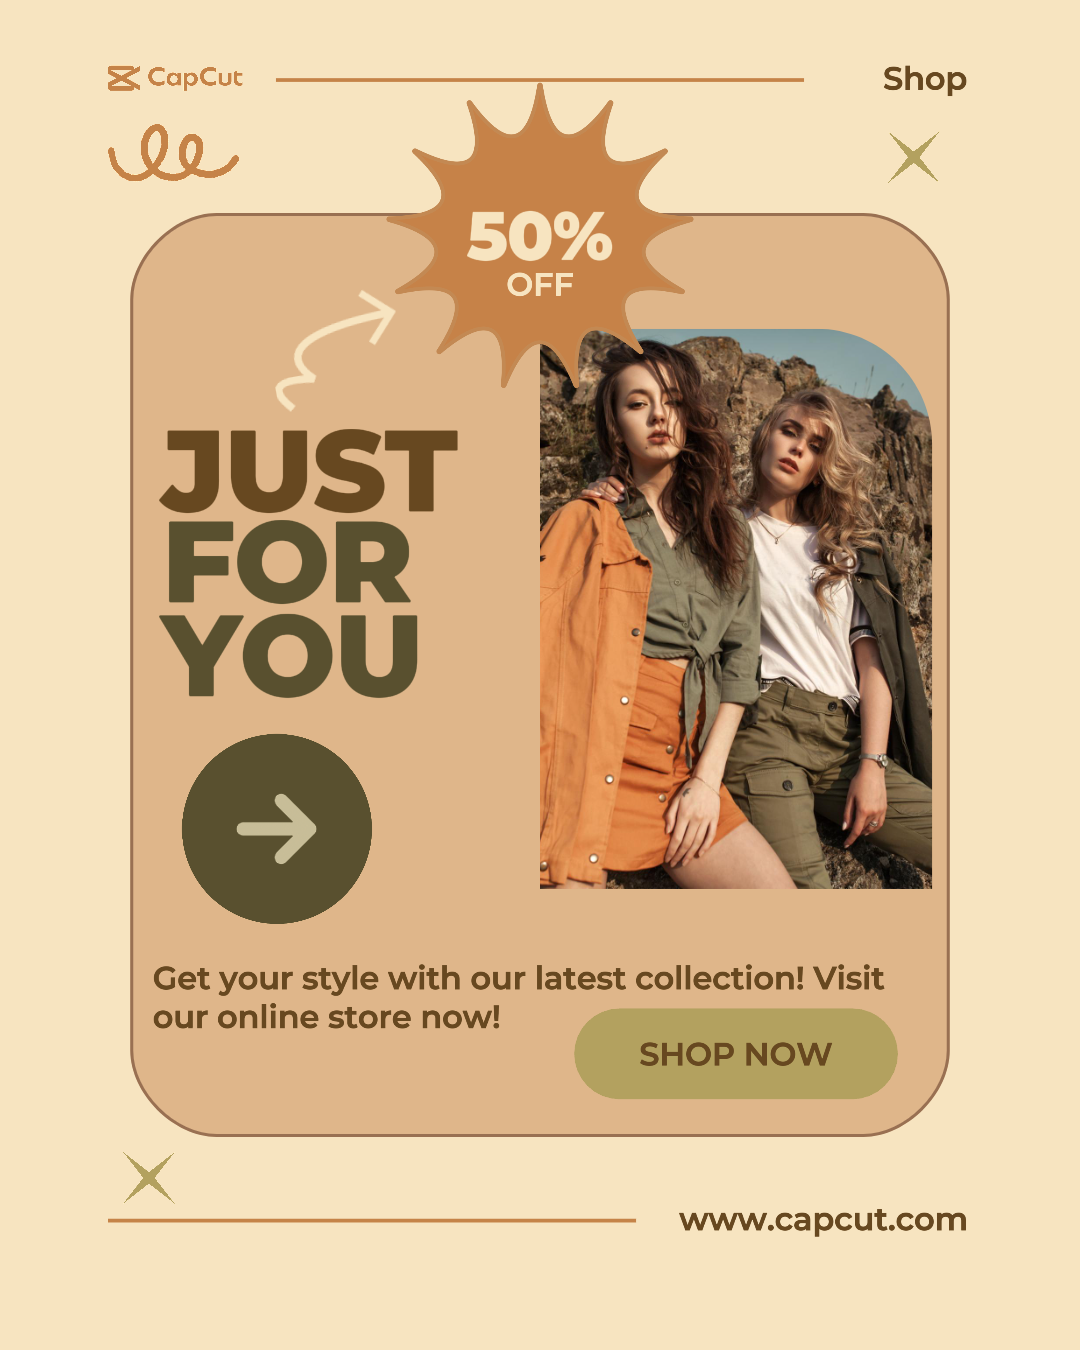Screen dimensions: 1080x1350
Task: Open the Shop menu item
Action: click(925, 79)
